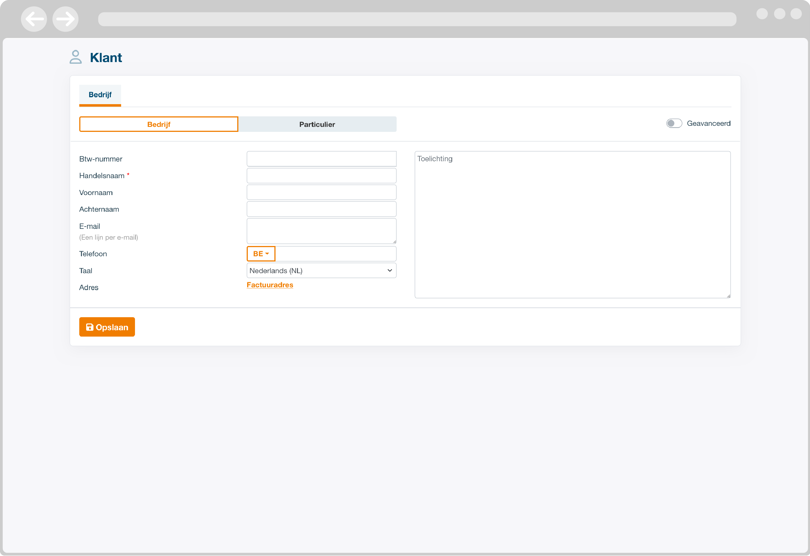Click the browser forward arrow icon
Screen dimensions: 810x556
(66, 19)
